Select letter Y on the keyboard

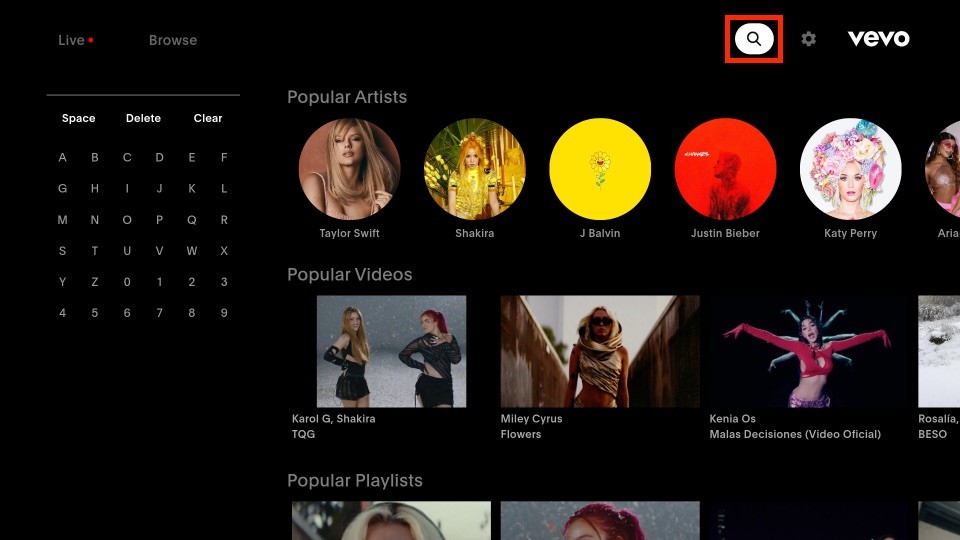point(62,282)
